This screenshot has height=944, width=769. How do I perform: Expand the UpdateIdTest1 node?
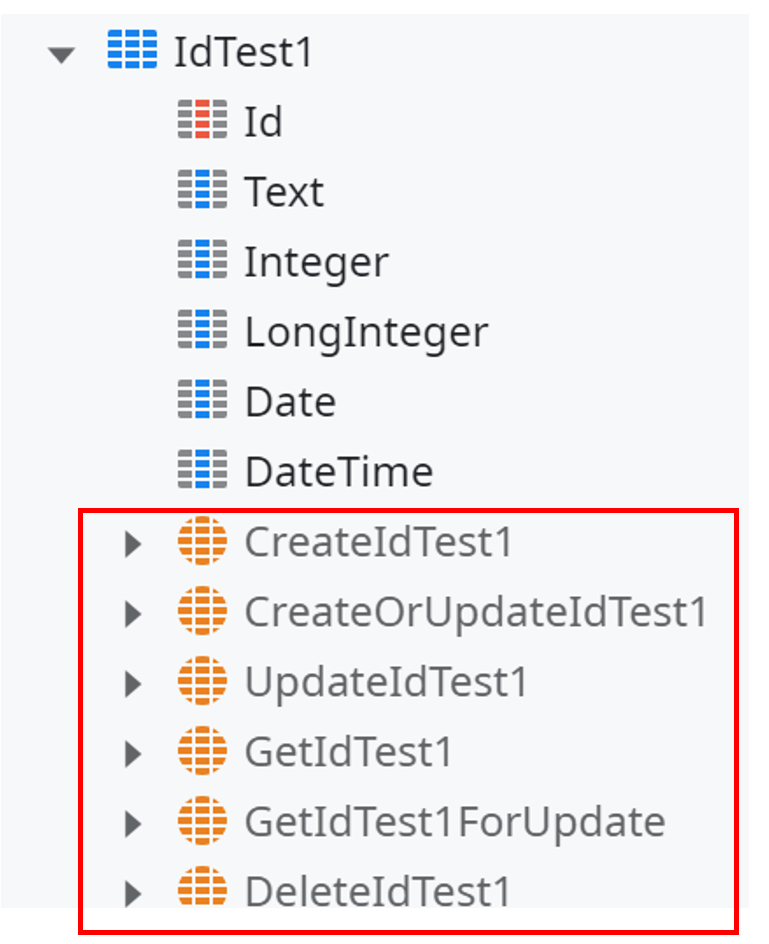coord(131,681)
